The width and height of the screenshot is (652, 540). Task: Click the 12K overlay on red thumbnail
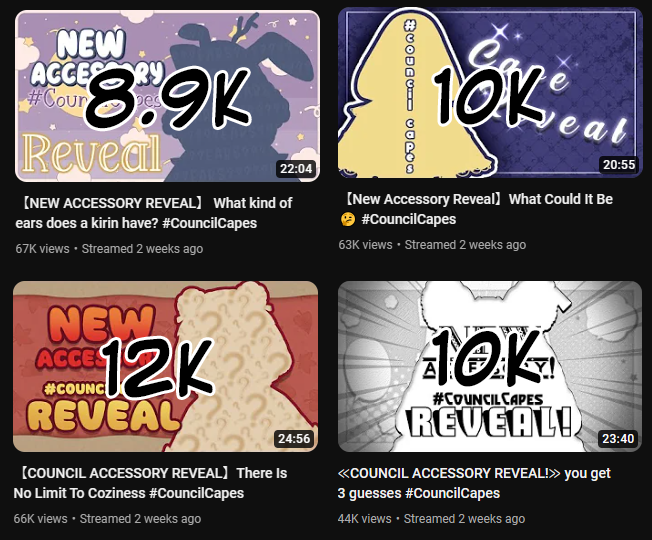[x=158, y=367]
